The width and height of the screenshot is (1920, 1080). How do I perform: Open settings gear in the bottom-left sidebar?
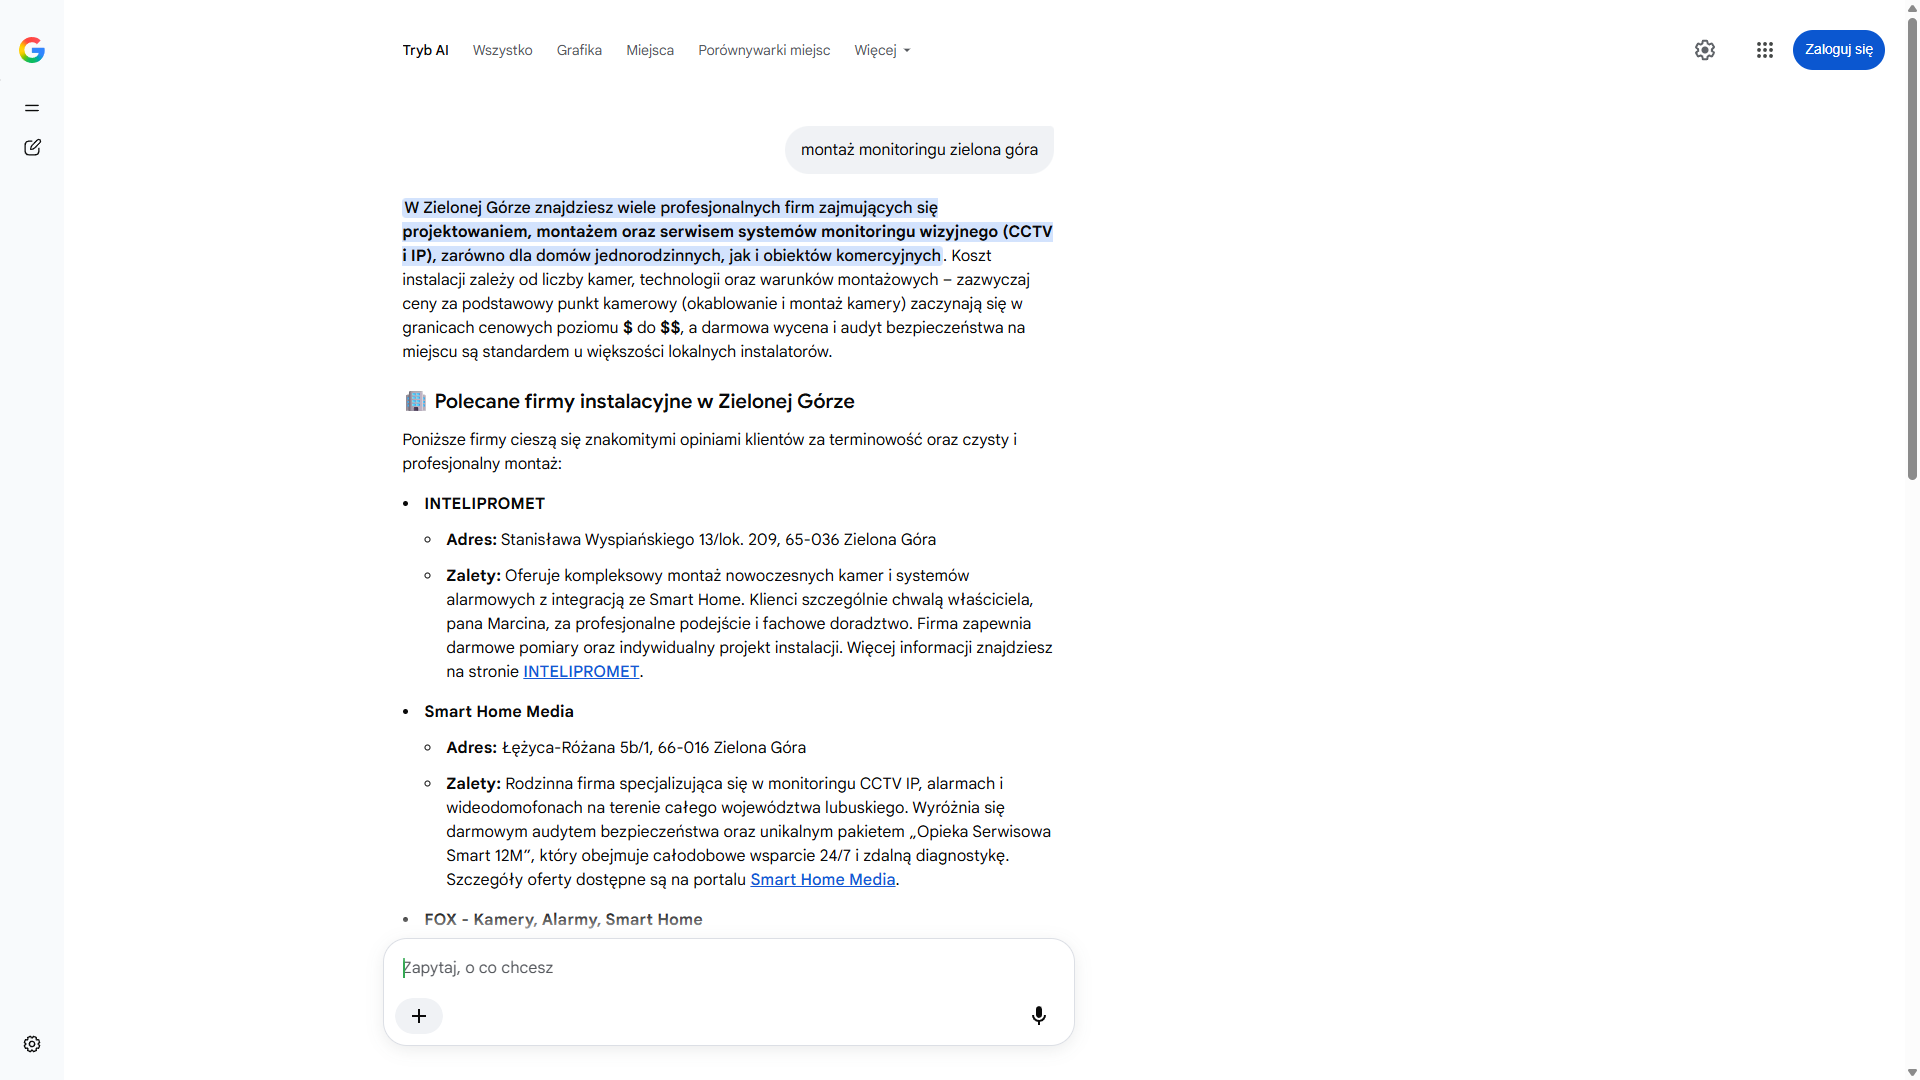32,1044
